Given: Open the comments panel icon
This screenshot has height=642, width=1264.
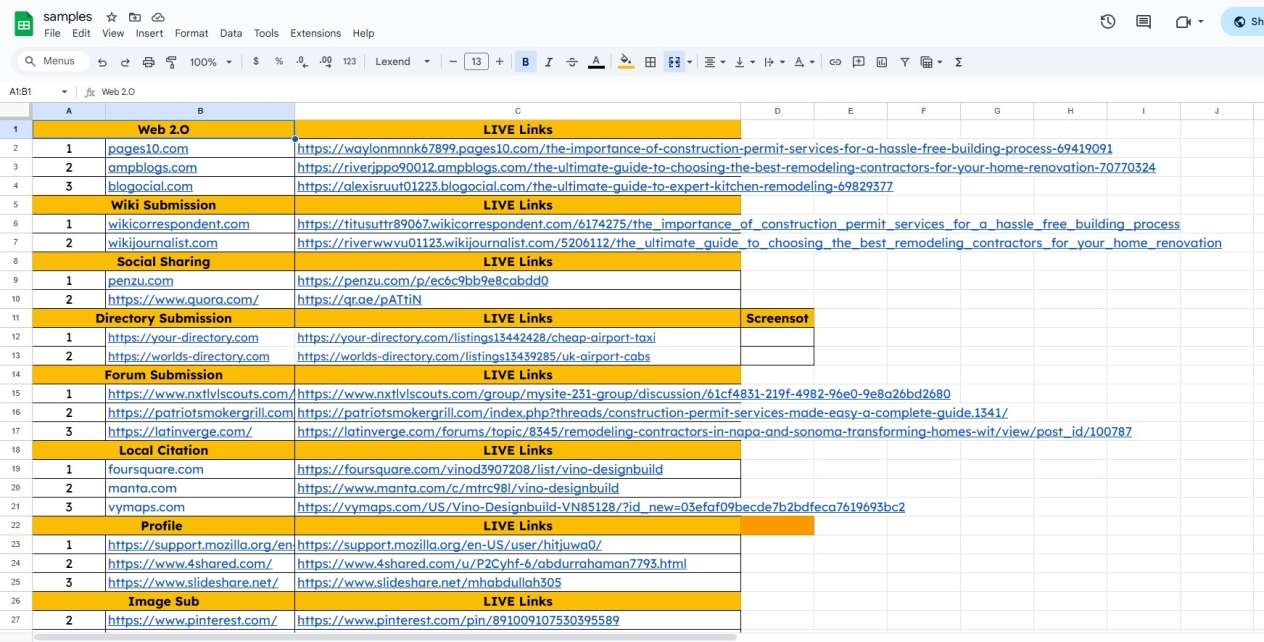Looking at the screenshot, I should 1143,21.
